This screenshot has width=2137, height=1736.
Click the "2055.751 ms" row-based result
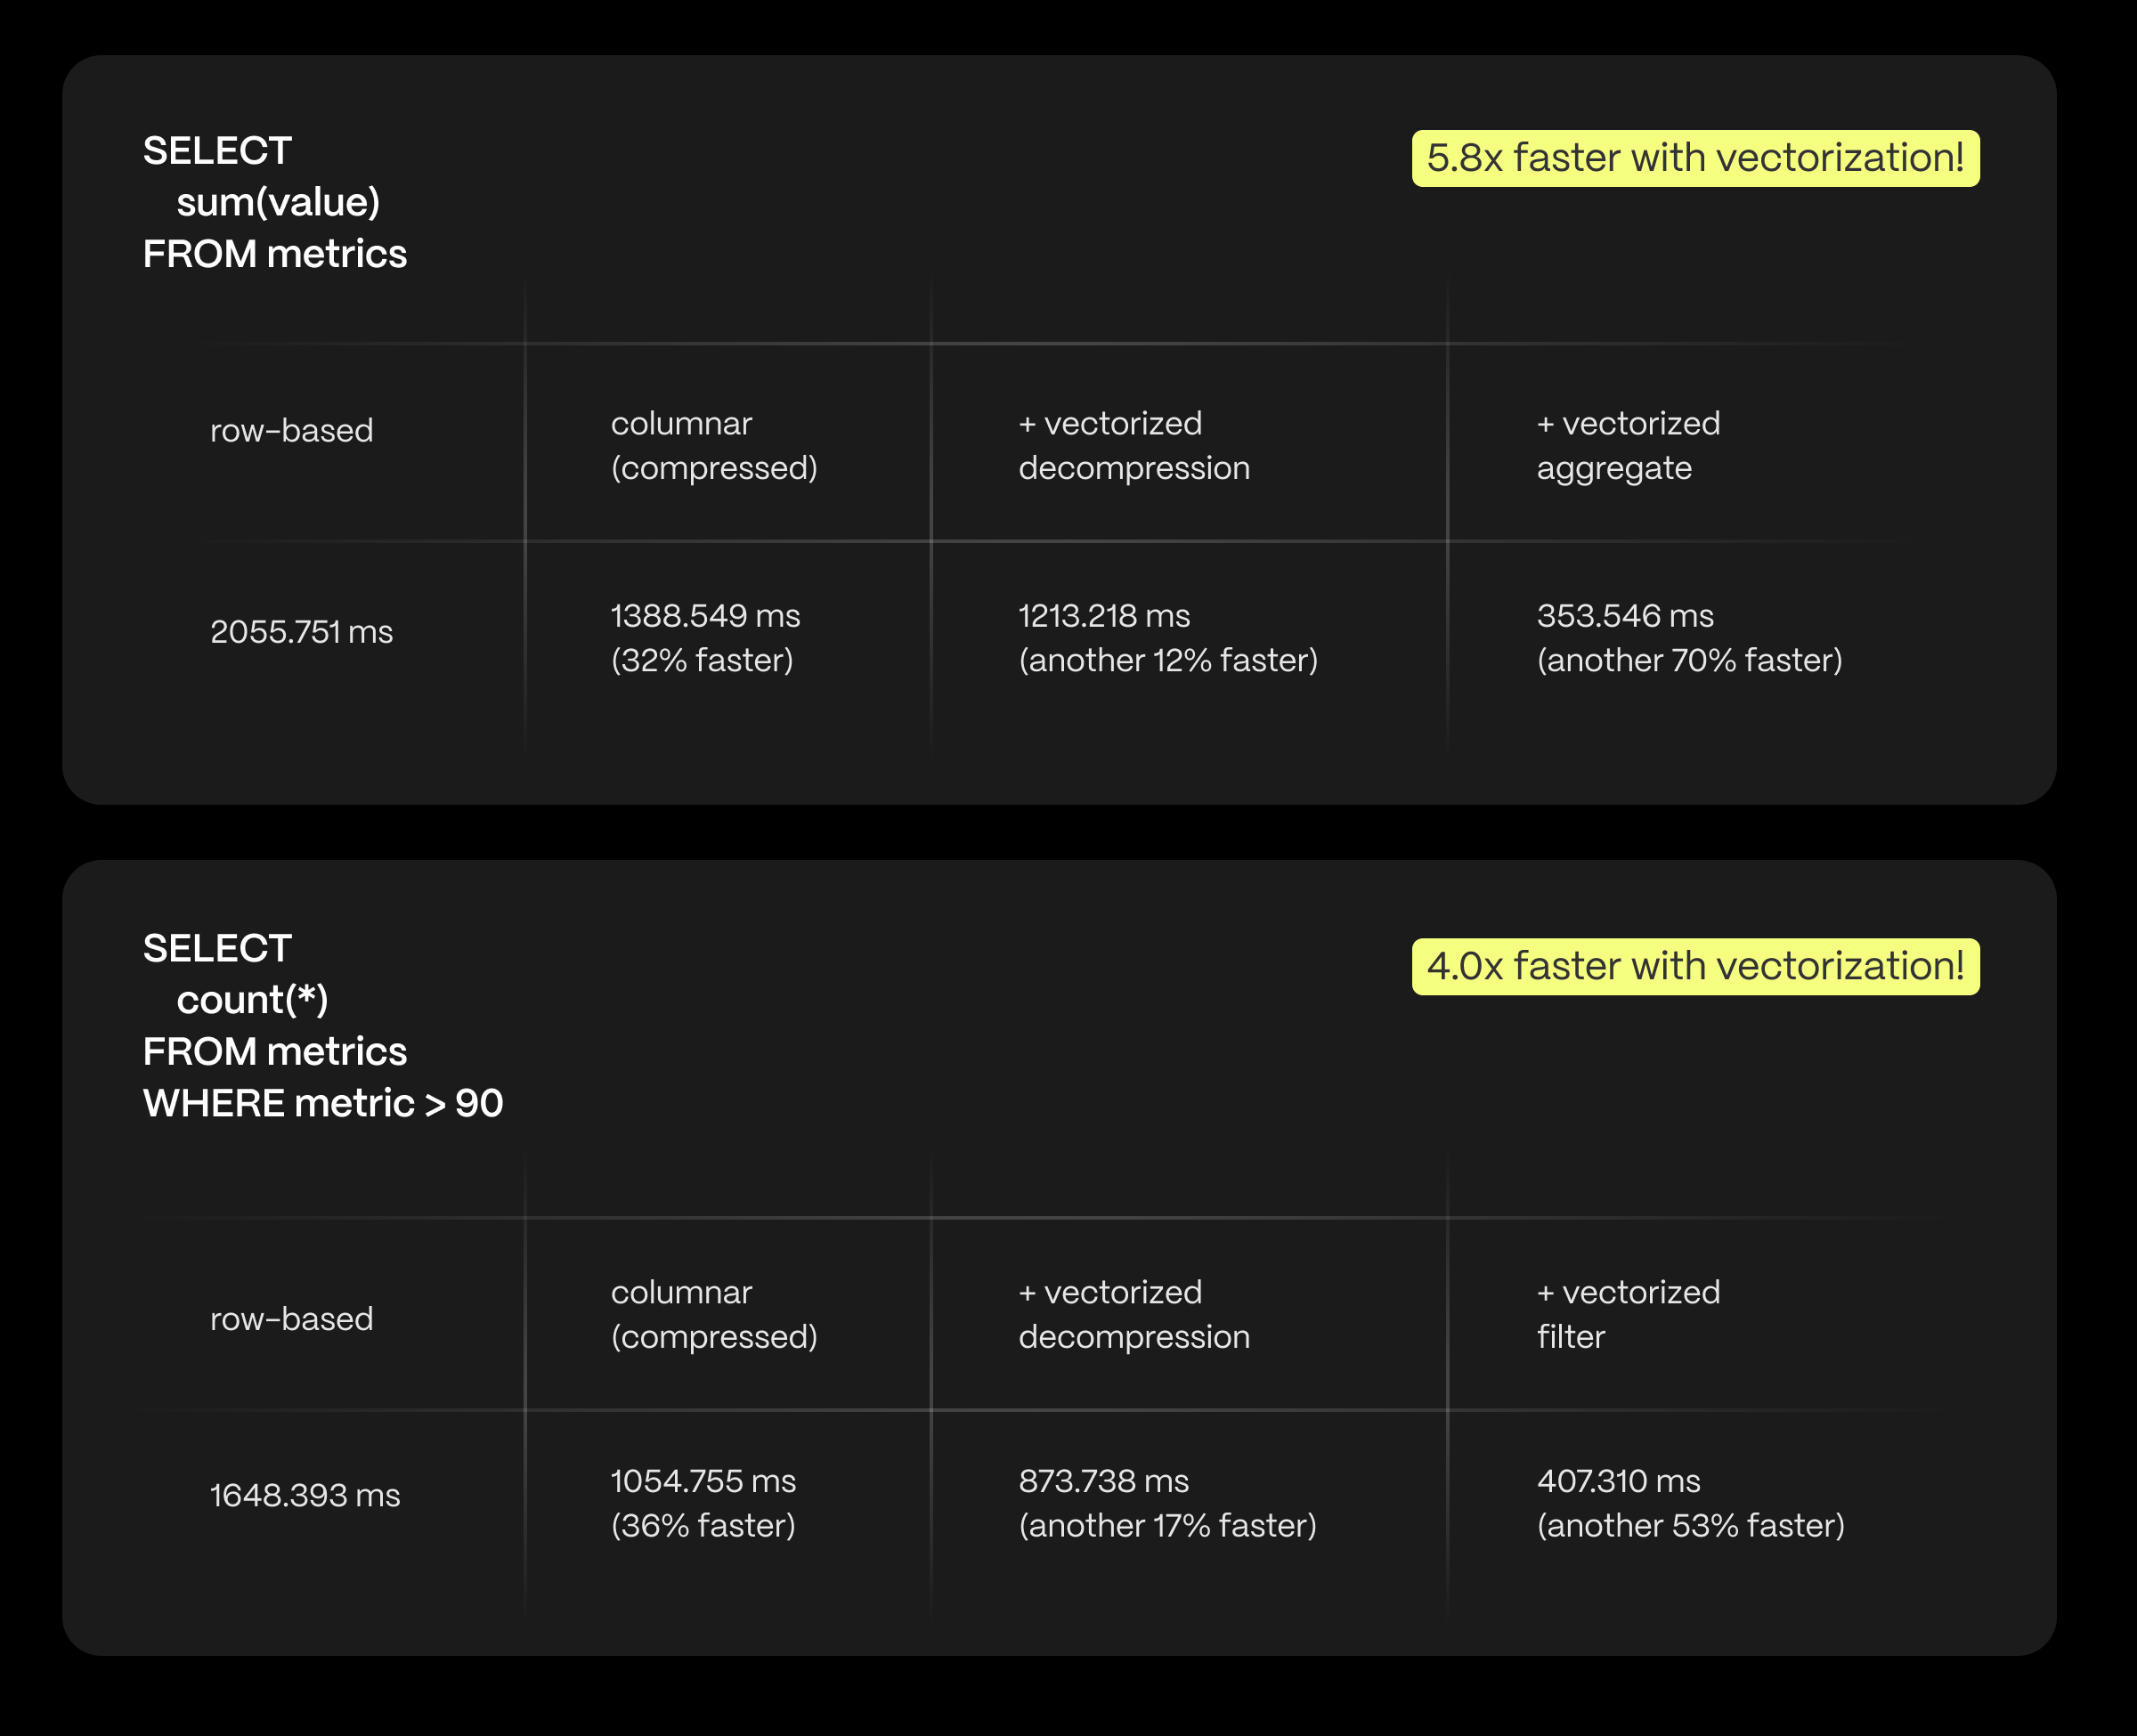tap(301, 632)
